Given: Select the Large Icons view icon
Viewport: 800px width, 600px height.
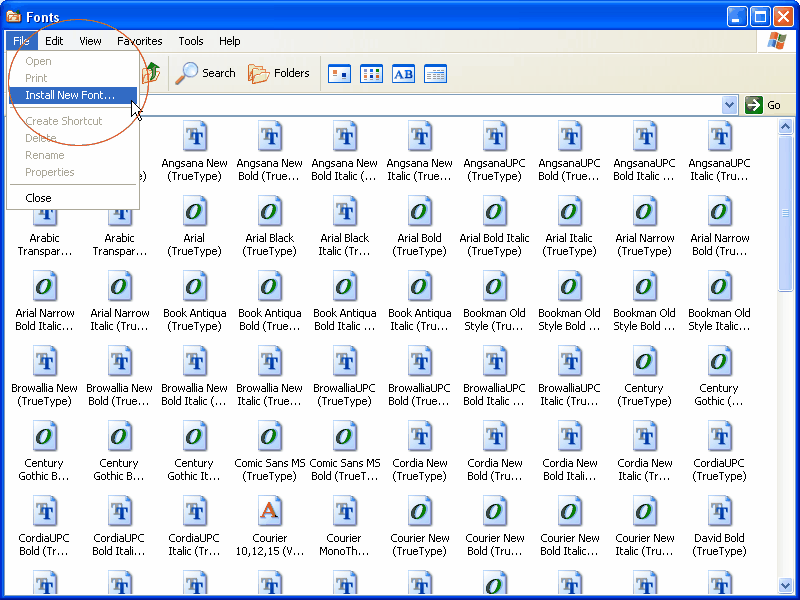Looking at the screenshot, I should (x=339, y=73).
